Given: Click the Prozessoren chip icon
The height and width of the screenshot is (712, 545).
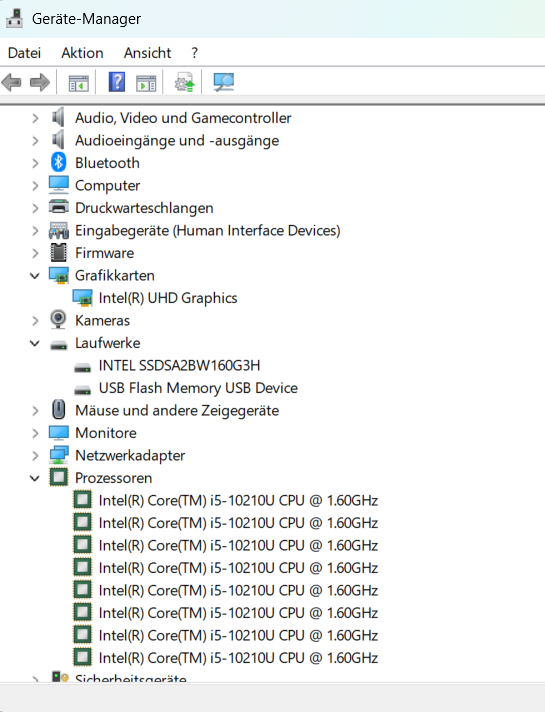Looking at the screenshot, I should point(59,477).
